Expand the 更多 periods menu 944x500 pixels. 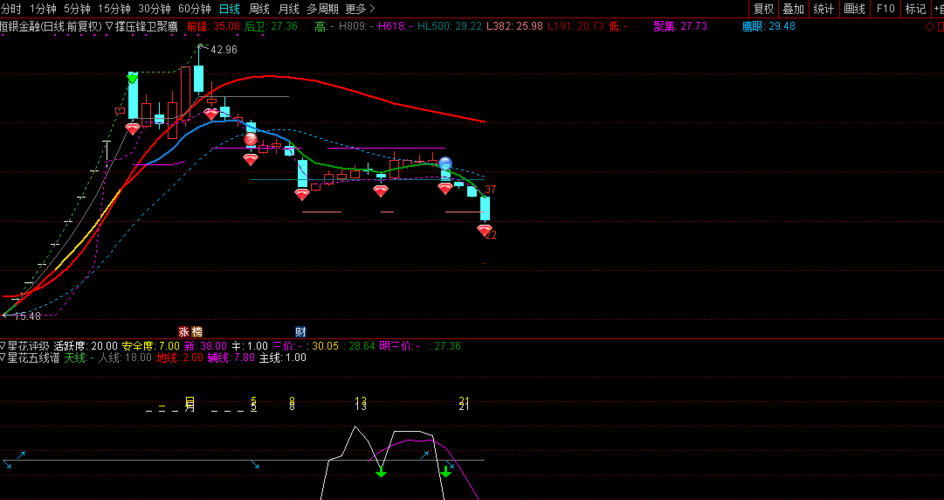360,9
